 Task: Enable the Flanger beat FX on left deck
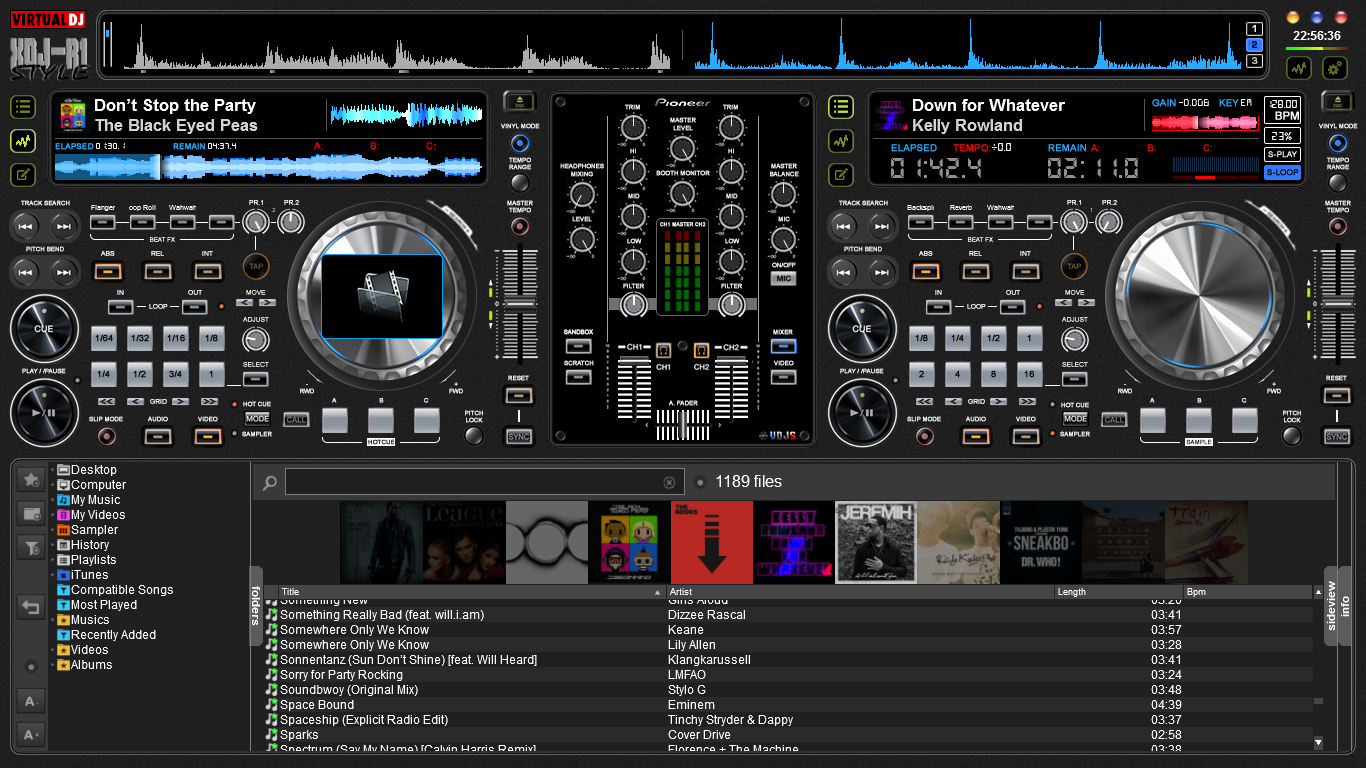[103, 222]
